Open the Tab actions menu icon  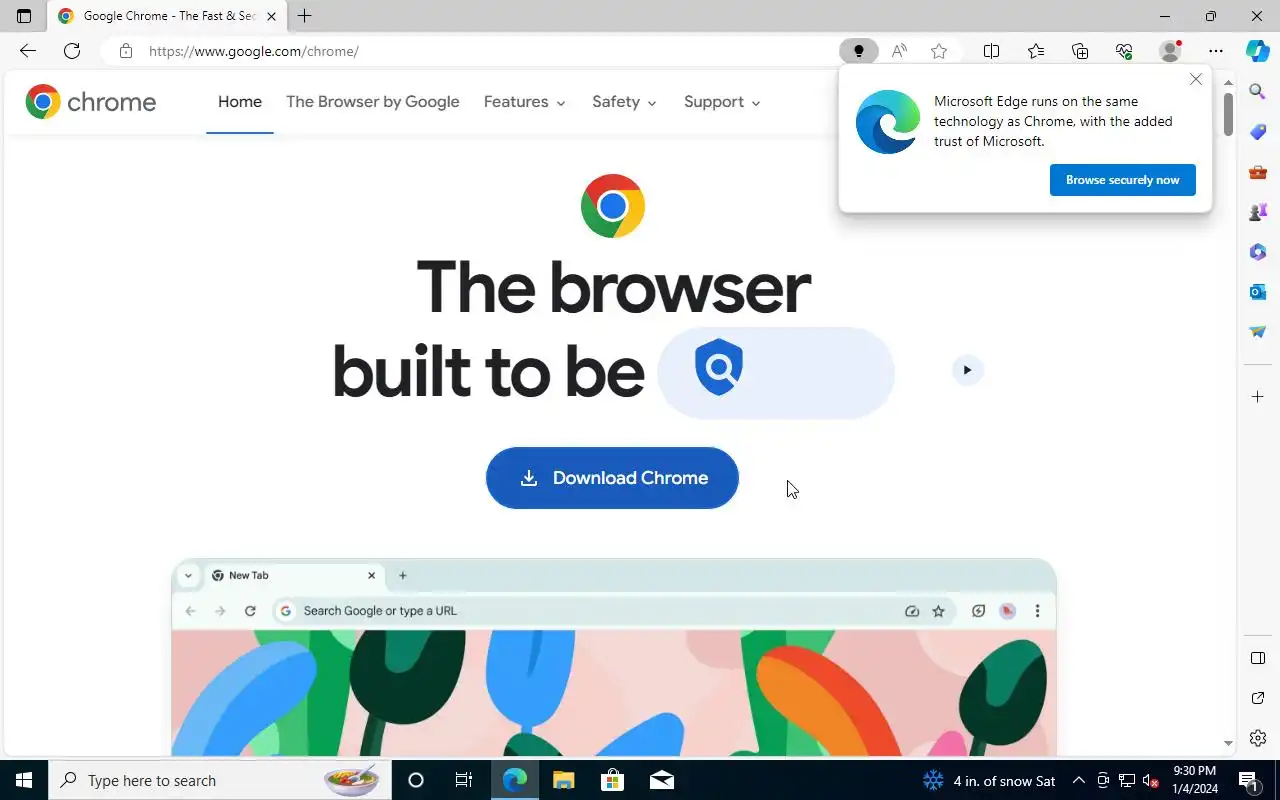(x=24, y=16)
